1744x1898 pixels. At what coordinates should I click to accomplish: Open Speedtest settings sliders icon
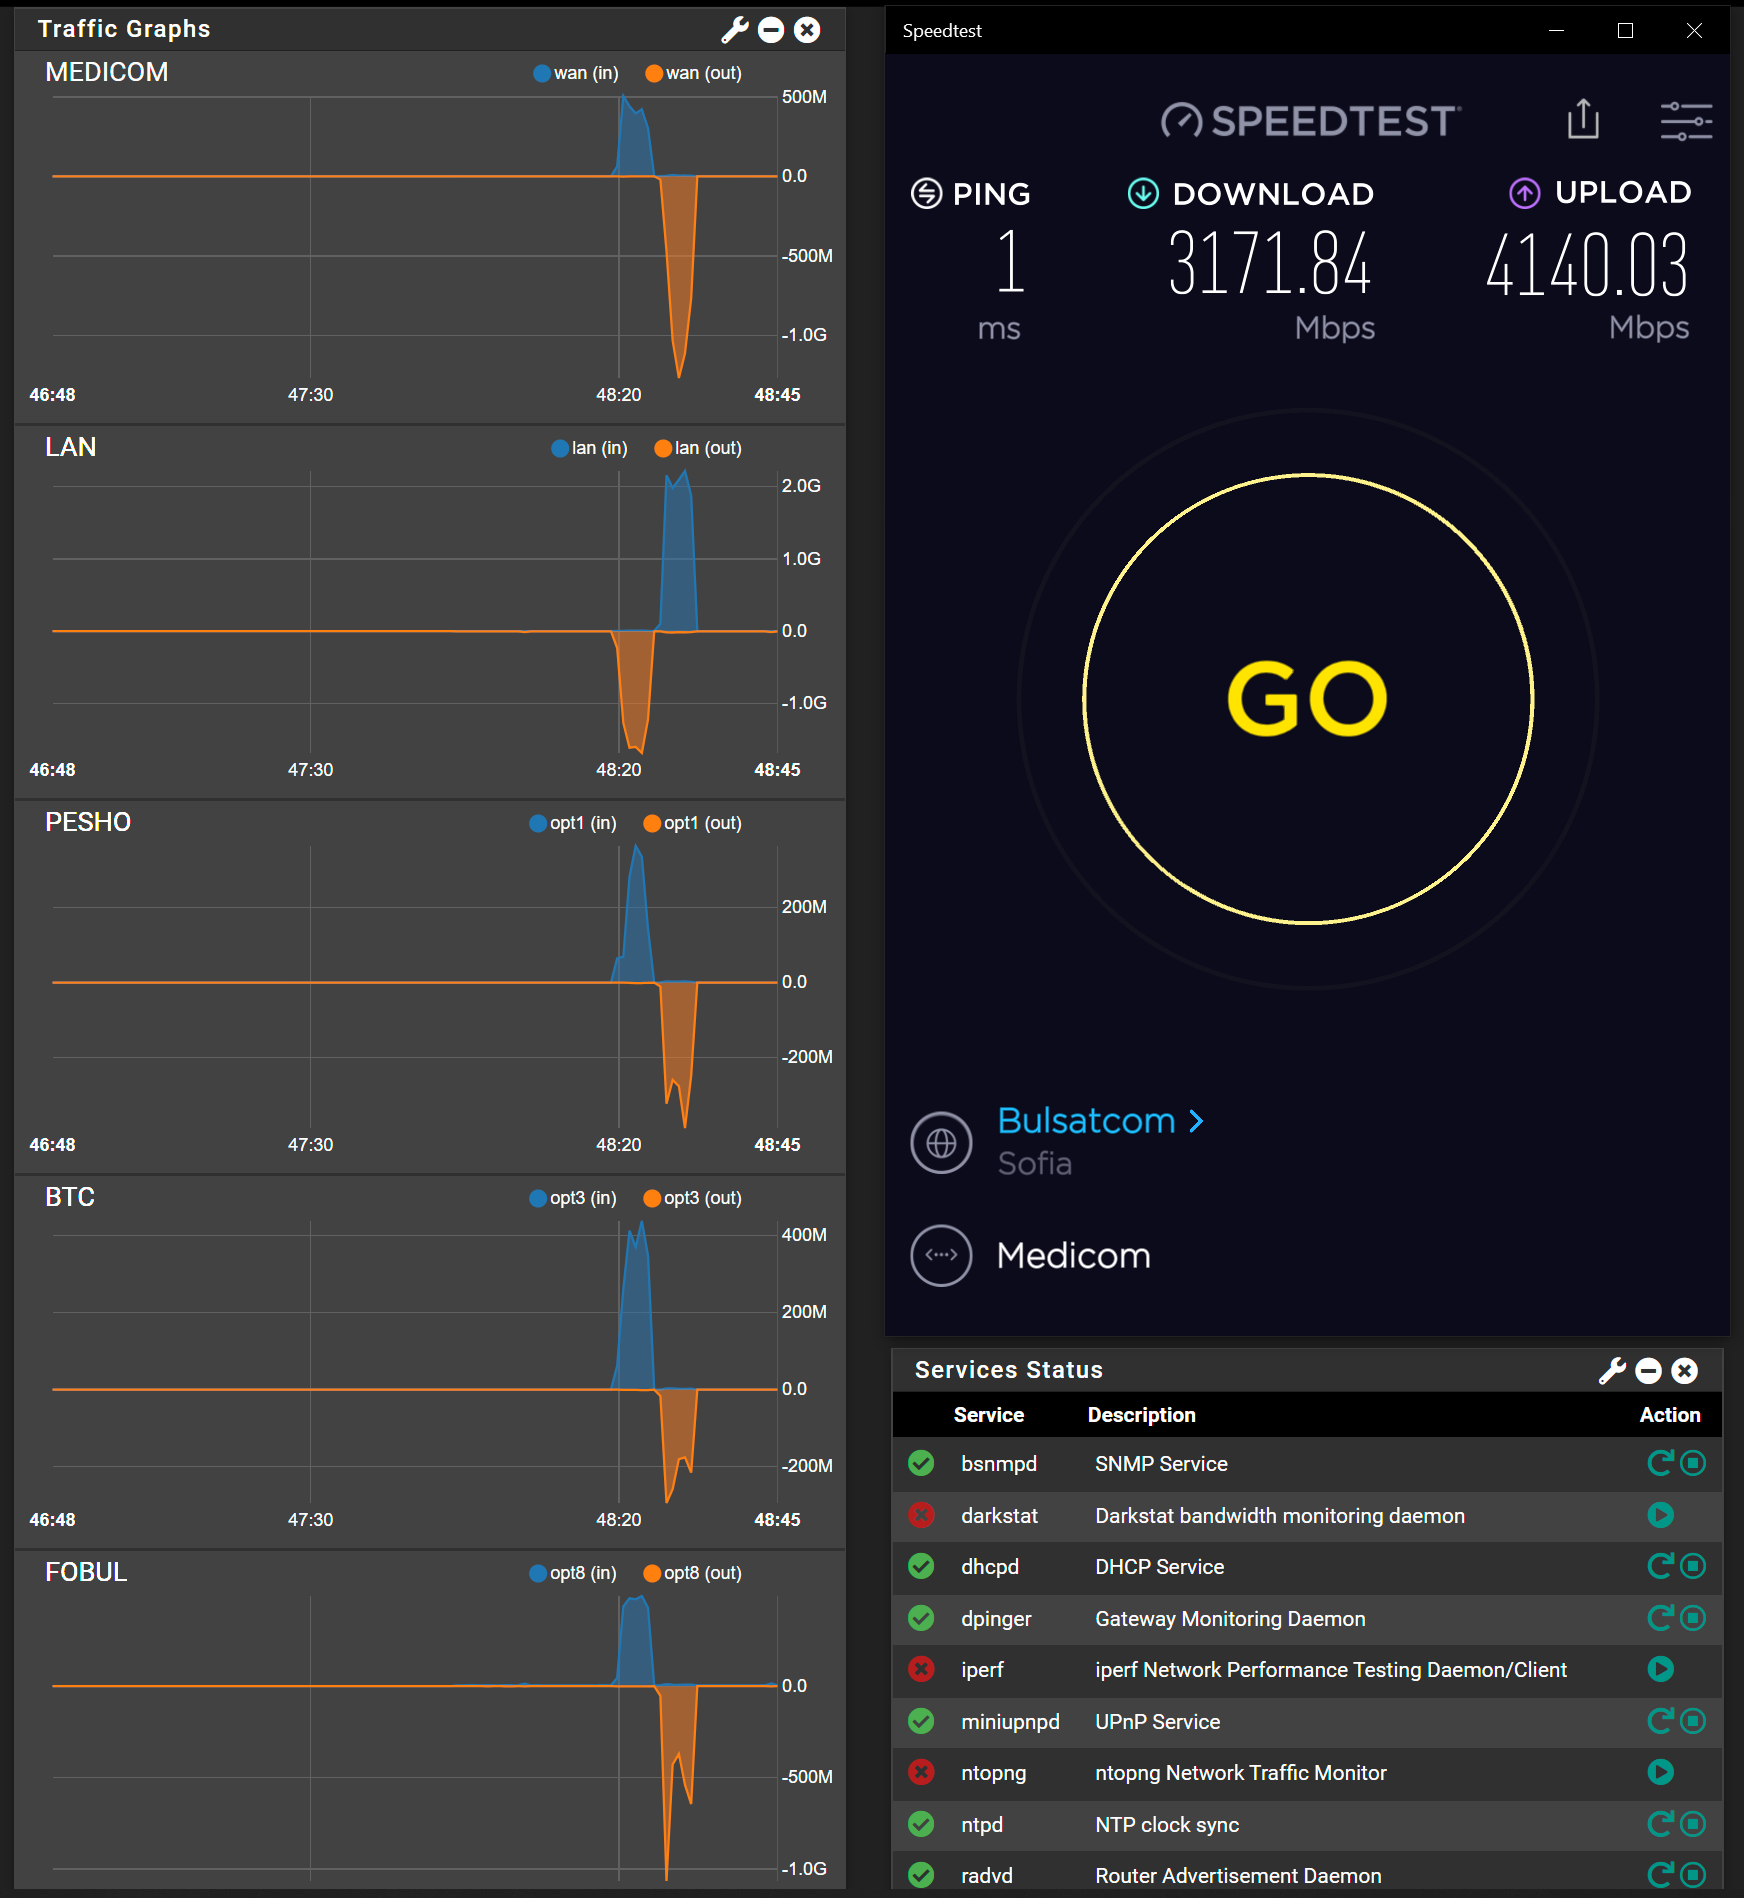tap(1686, 121)
